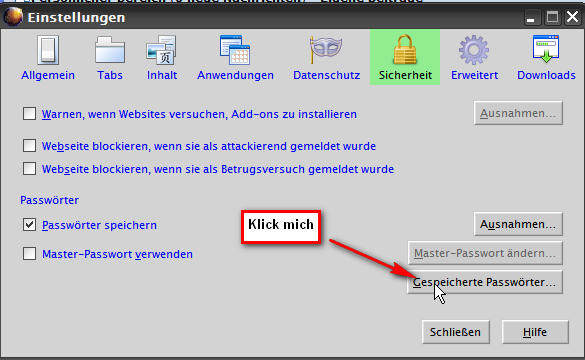Enable Master-Passwort verwenden checkbox
585x360 pixels.
coord(29,254)
